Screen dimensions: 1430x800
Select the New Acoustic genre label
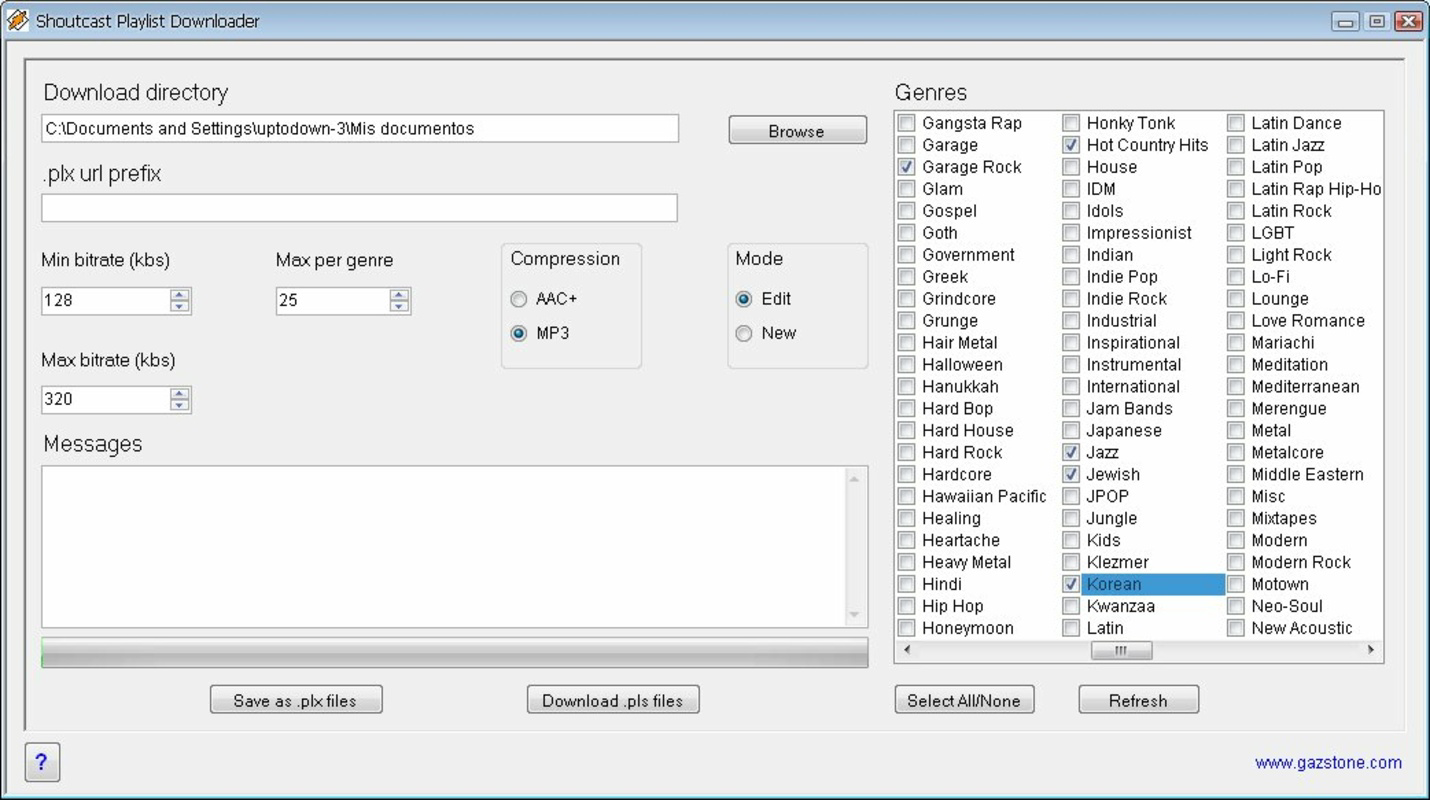coord(1302,628)
